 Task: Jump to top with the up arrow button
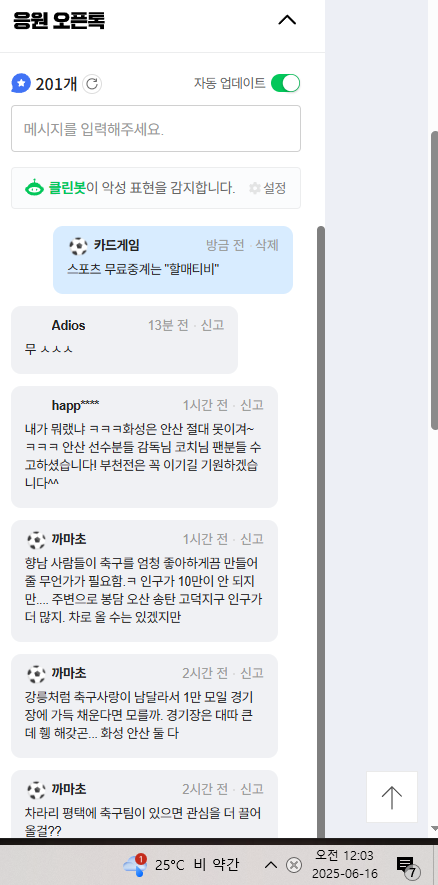pyautogui.click(x=392, y=797)
